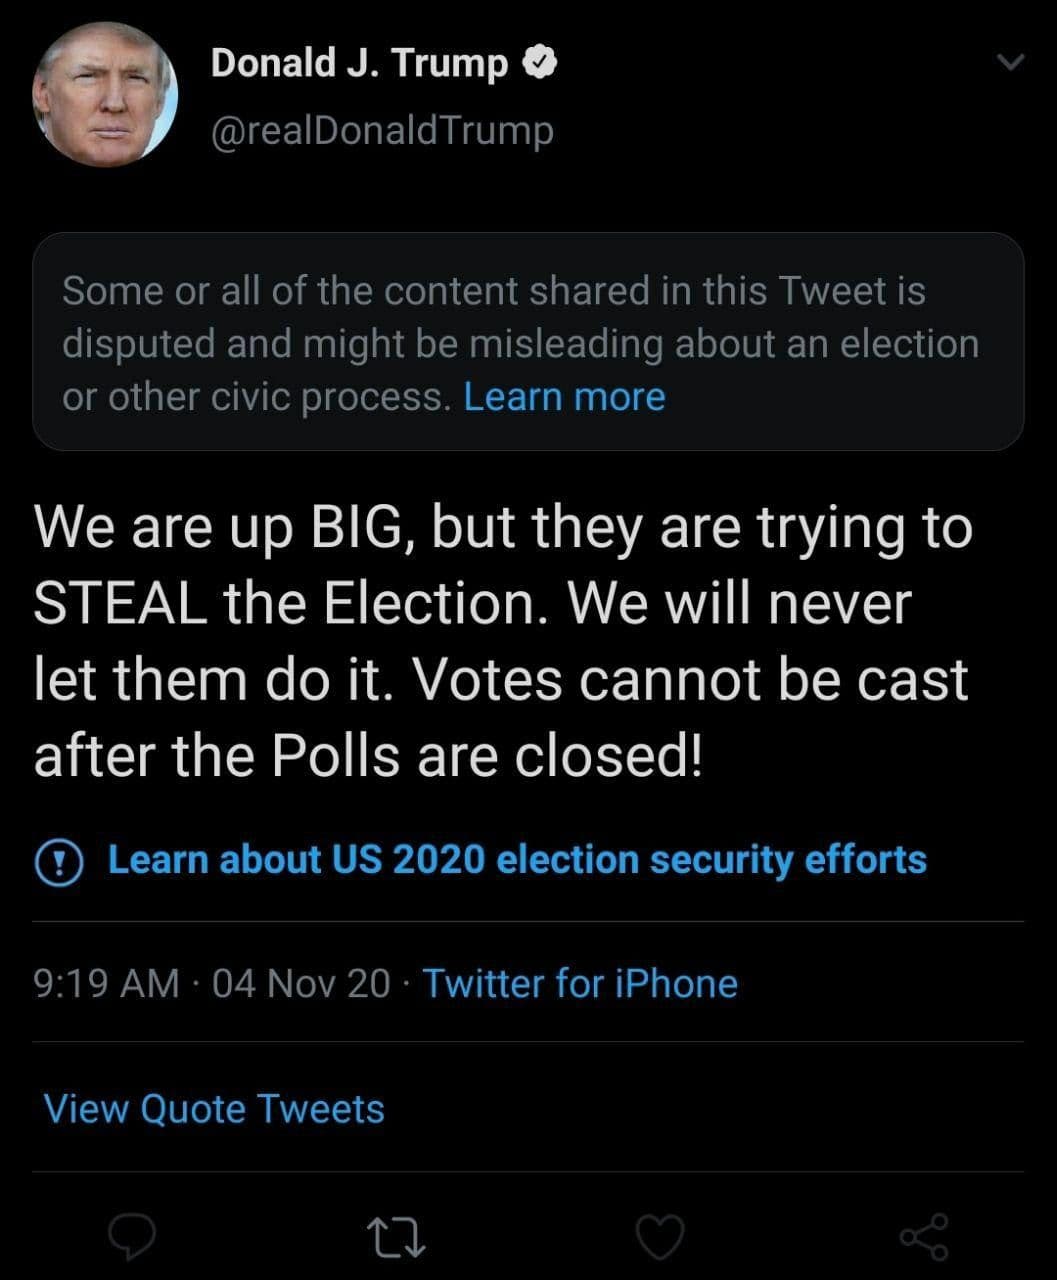Open "Learn about US 2020 election security efforts"
This screenshot has width=1057, height=1280.
(x=516, y=860)
